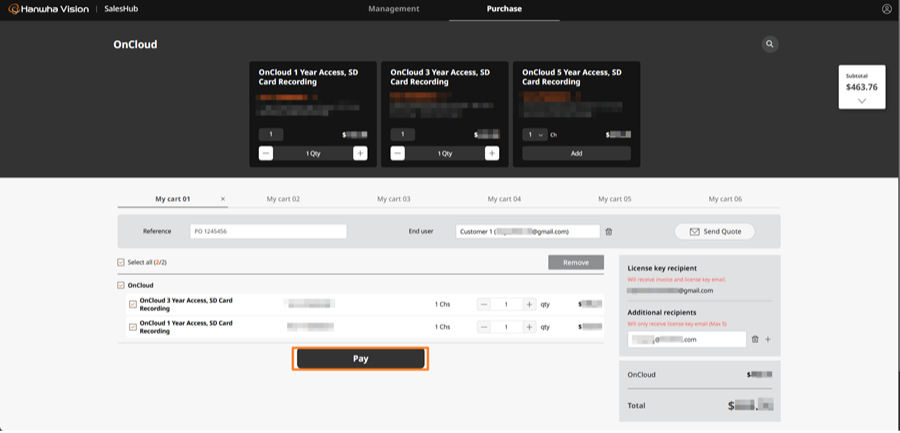Image resolution: width=900 pixels, height=433 pixels.
Task: Switch to My cart 04 tab
Action: point(505,199)
